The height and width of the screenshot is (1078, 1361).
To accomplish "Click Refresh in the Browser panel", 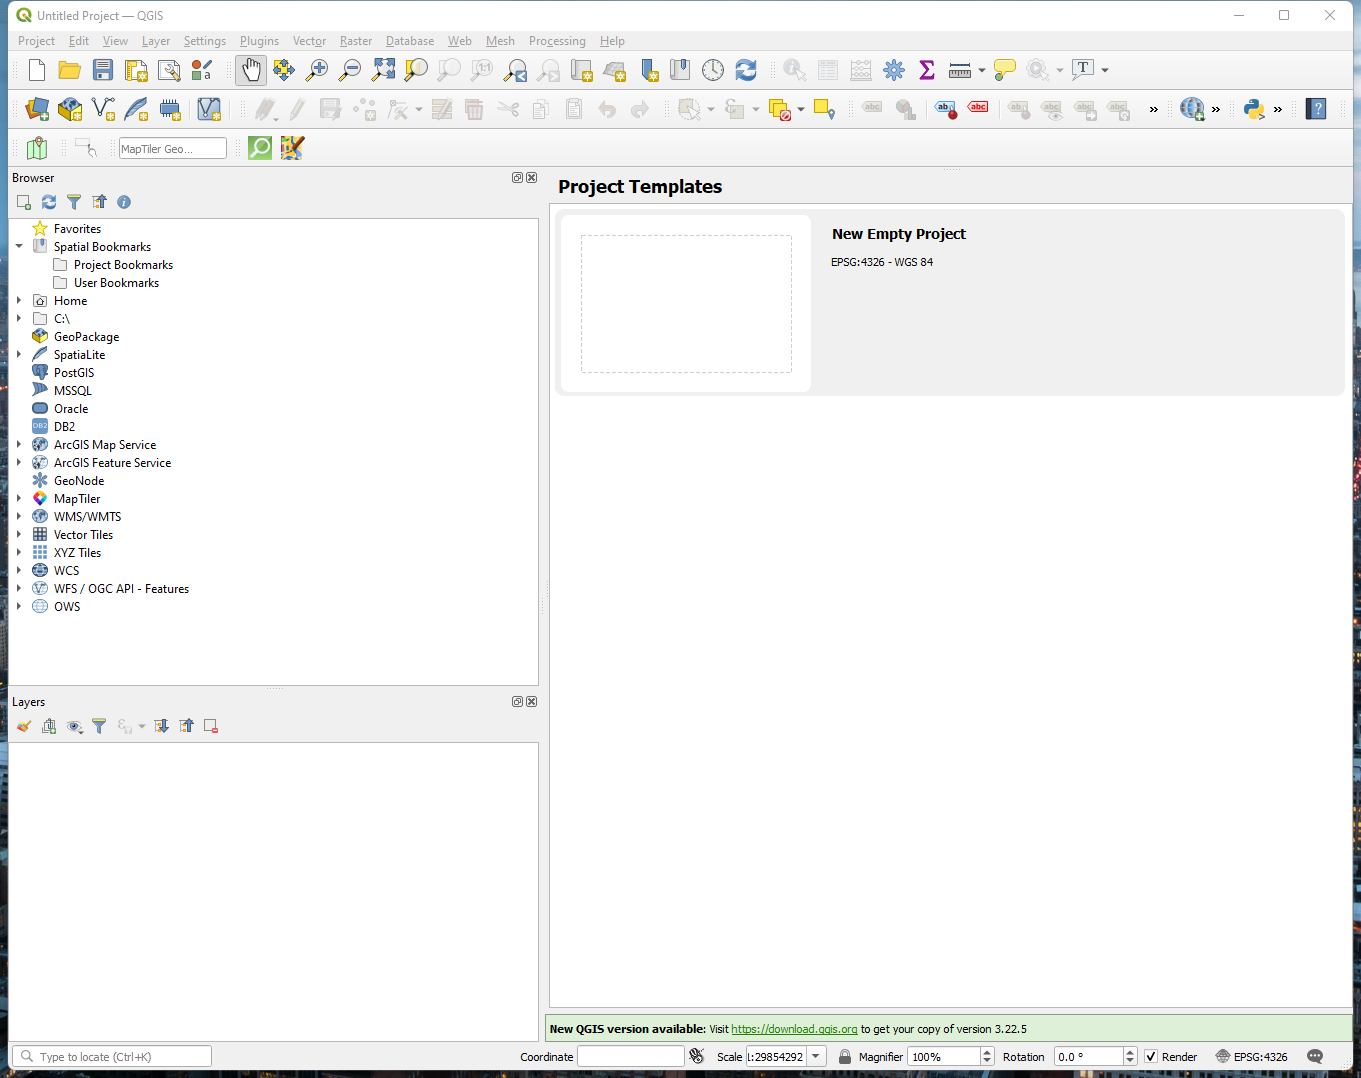I will 49,202.
